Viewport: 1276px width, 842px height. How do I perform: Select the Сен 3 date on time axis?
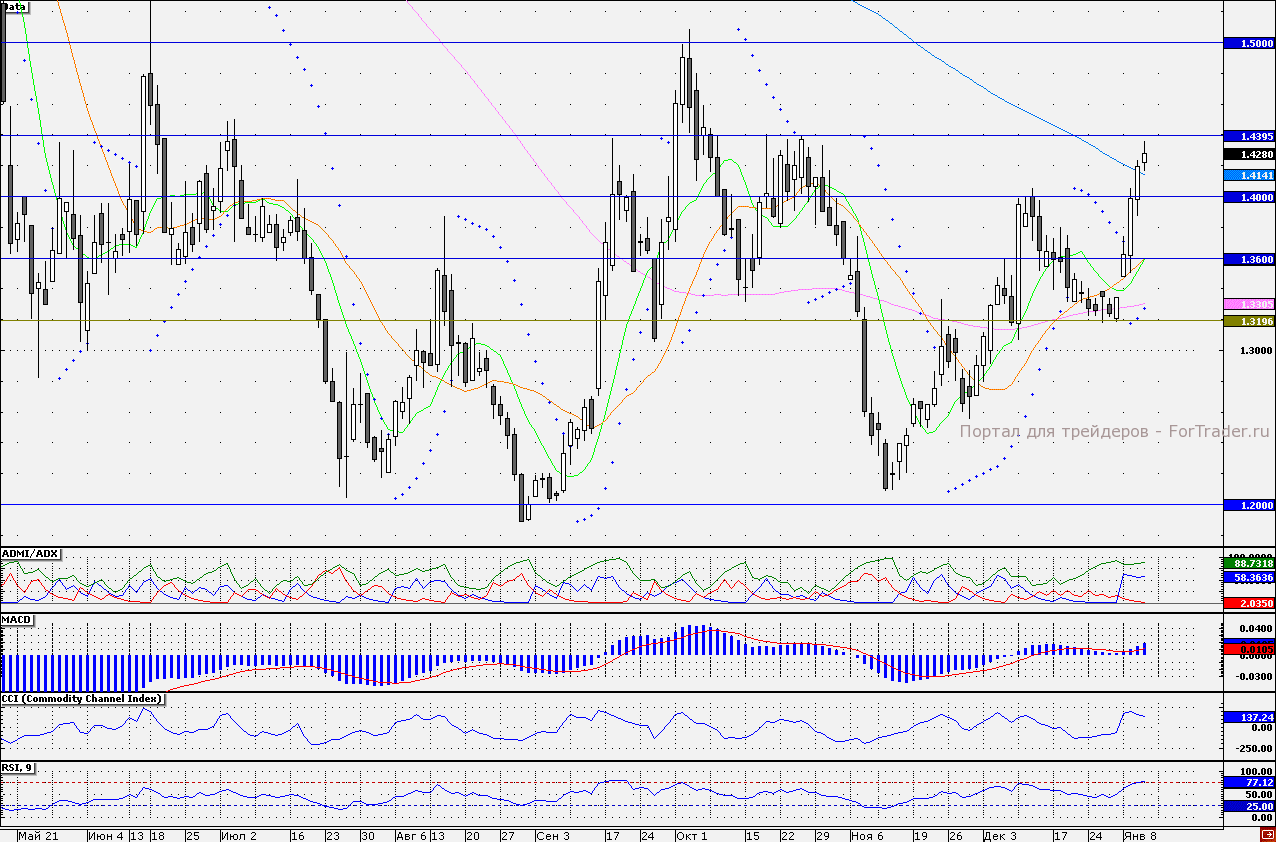pyautogui.click(x=553, y=835)
